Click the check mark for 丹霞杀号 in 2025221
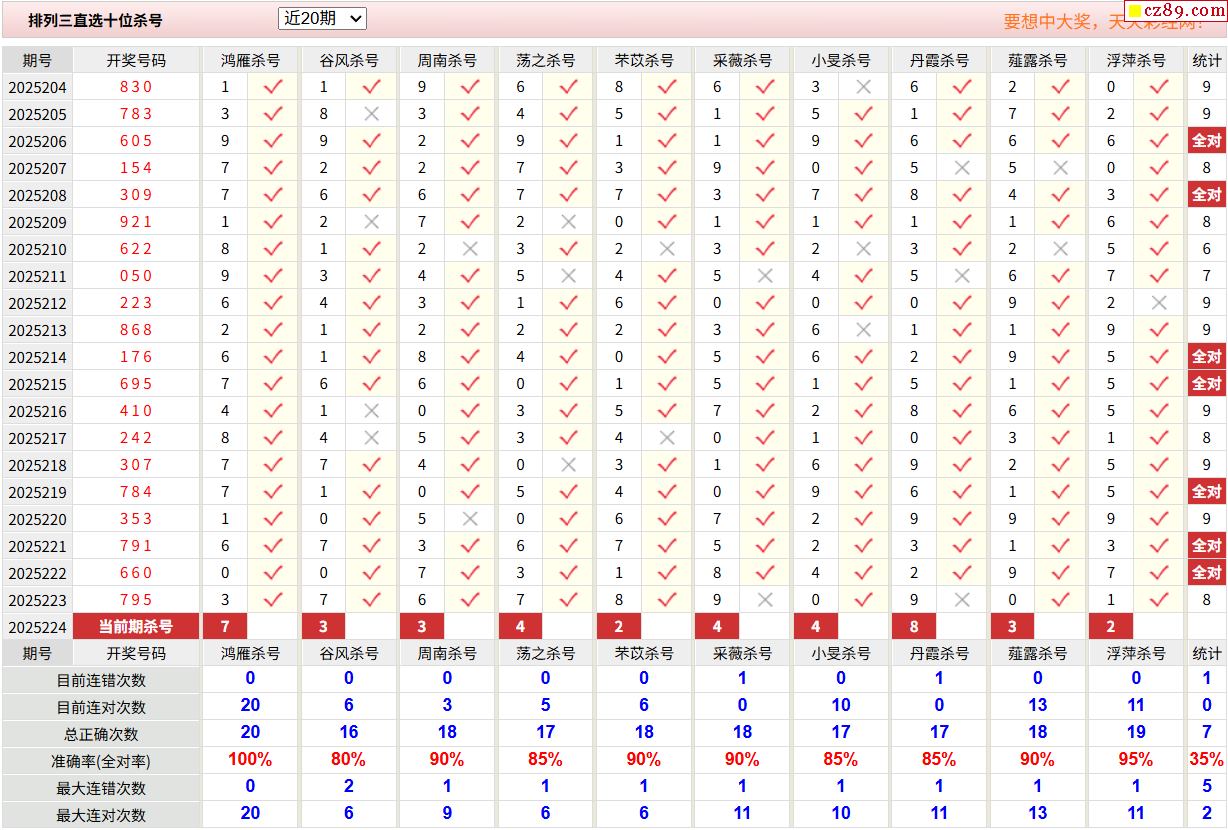This screenshot has width=1228, height=830. 962,546
